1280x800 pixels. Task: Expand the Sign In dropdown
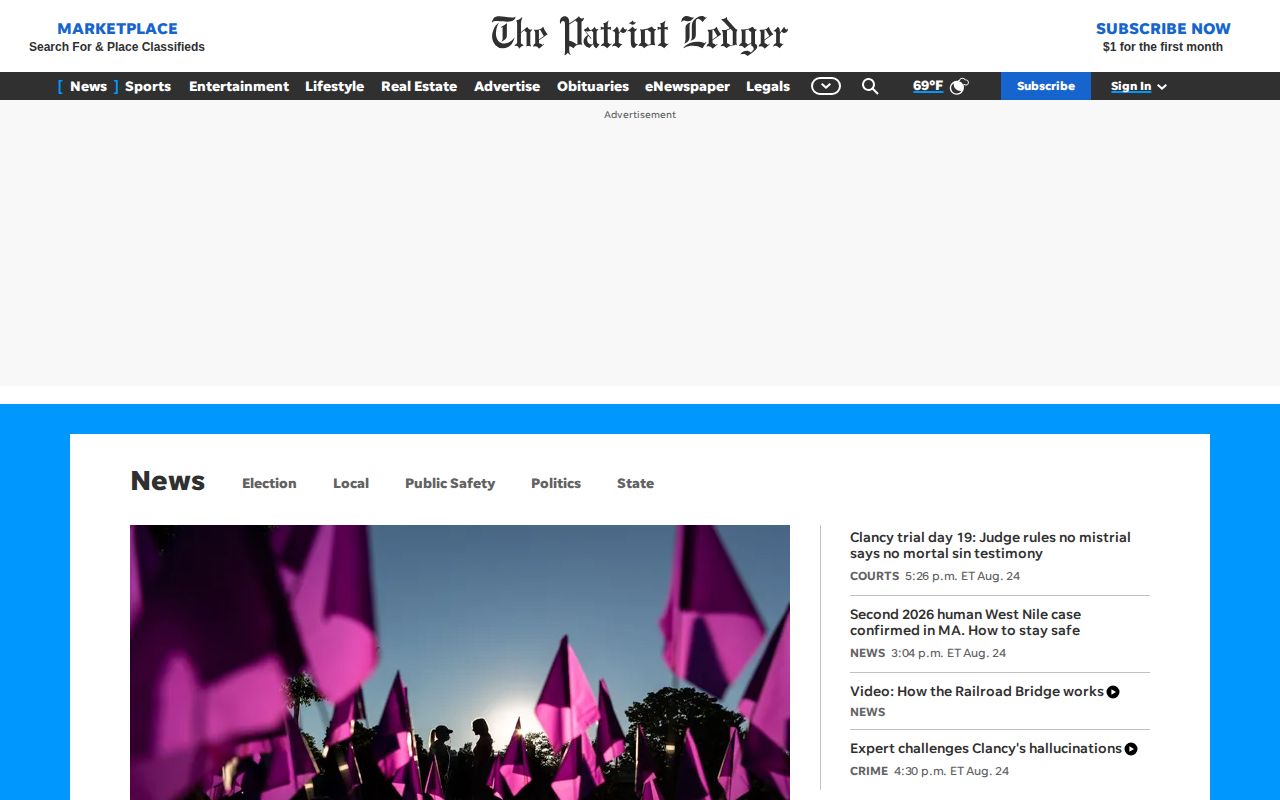coord(1139,86)
